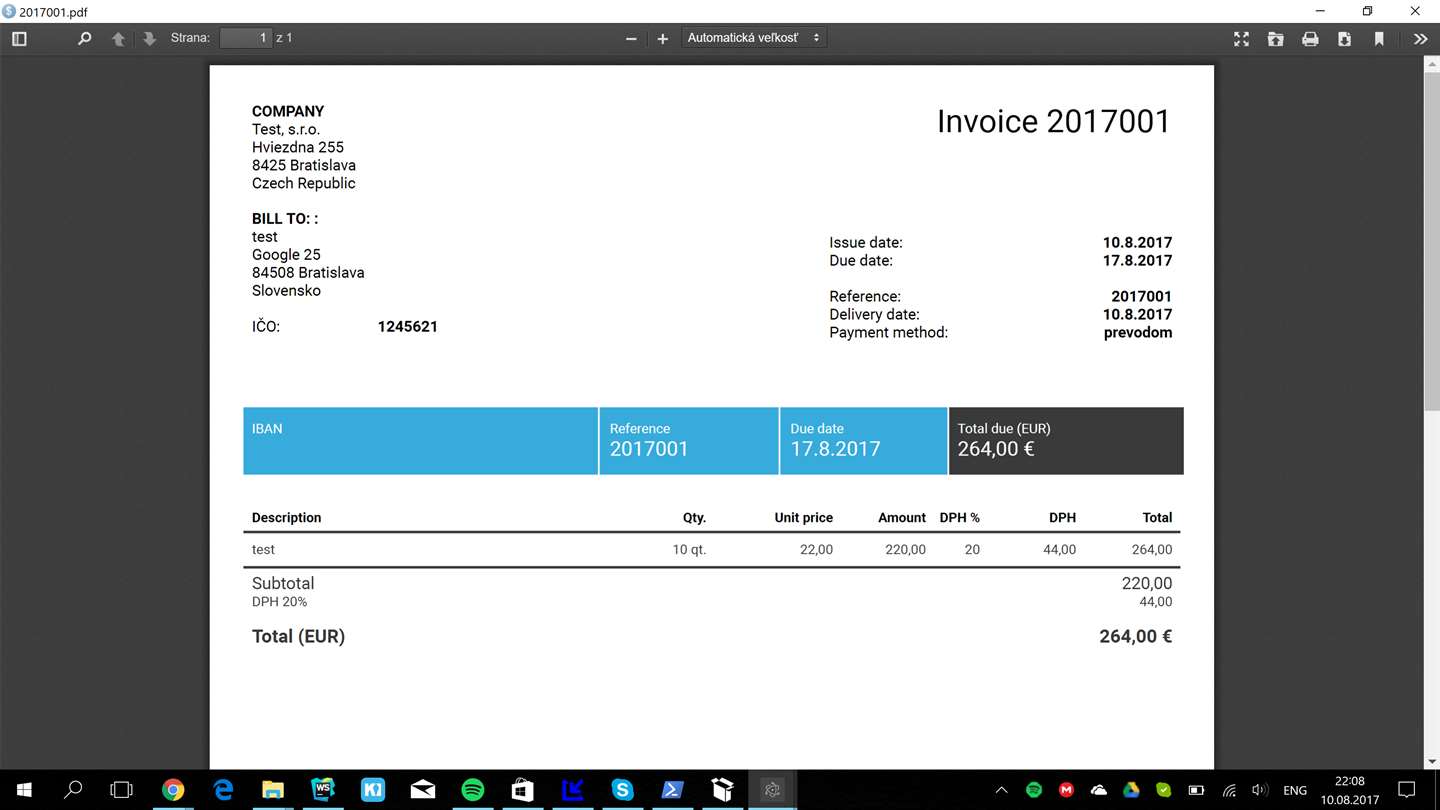Switch to presentation mode
This screenshot has height=810, width=1440.
[x=1241, y=39]
